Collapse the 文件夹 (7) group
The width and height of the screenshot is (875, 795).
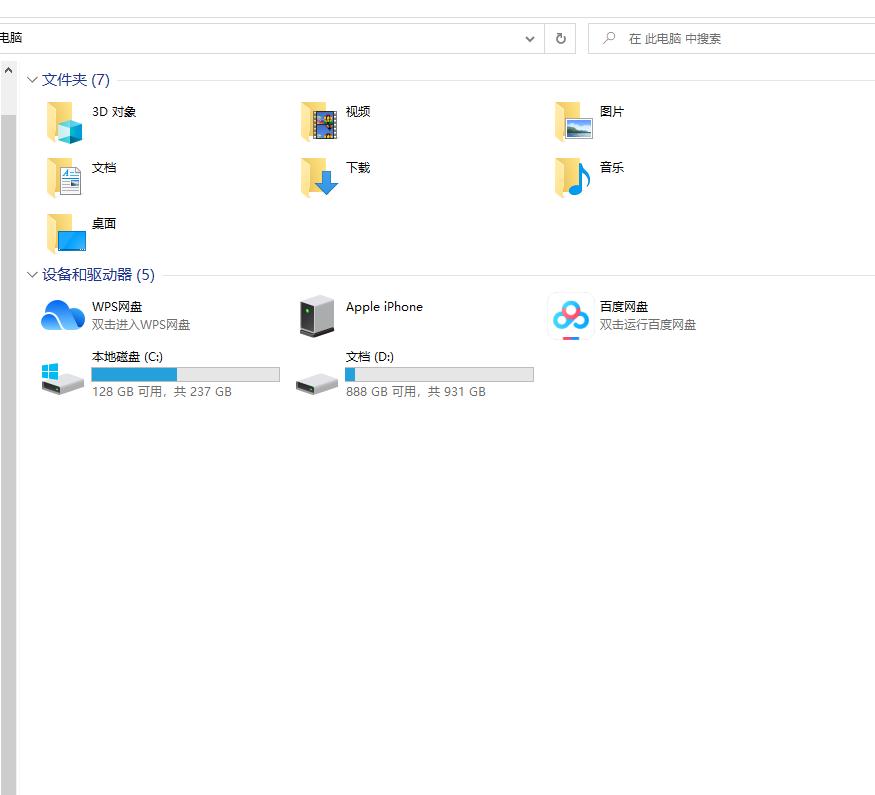coord(32,80)
